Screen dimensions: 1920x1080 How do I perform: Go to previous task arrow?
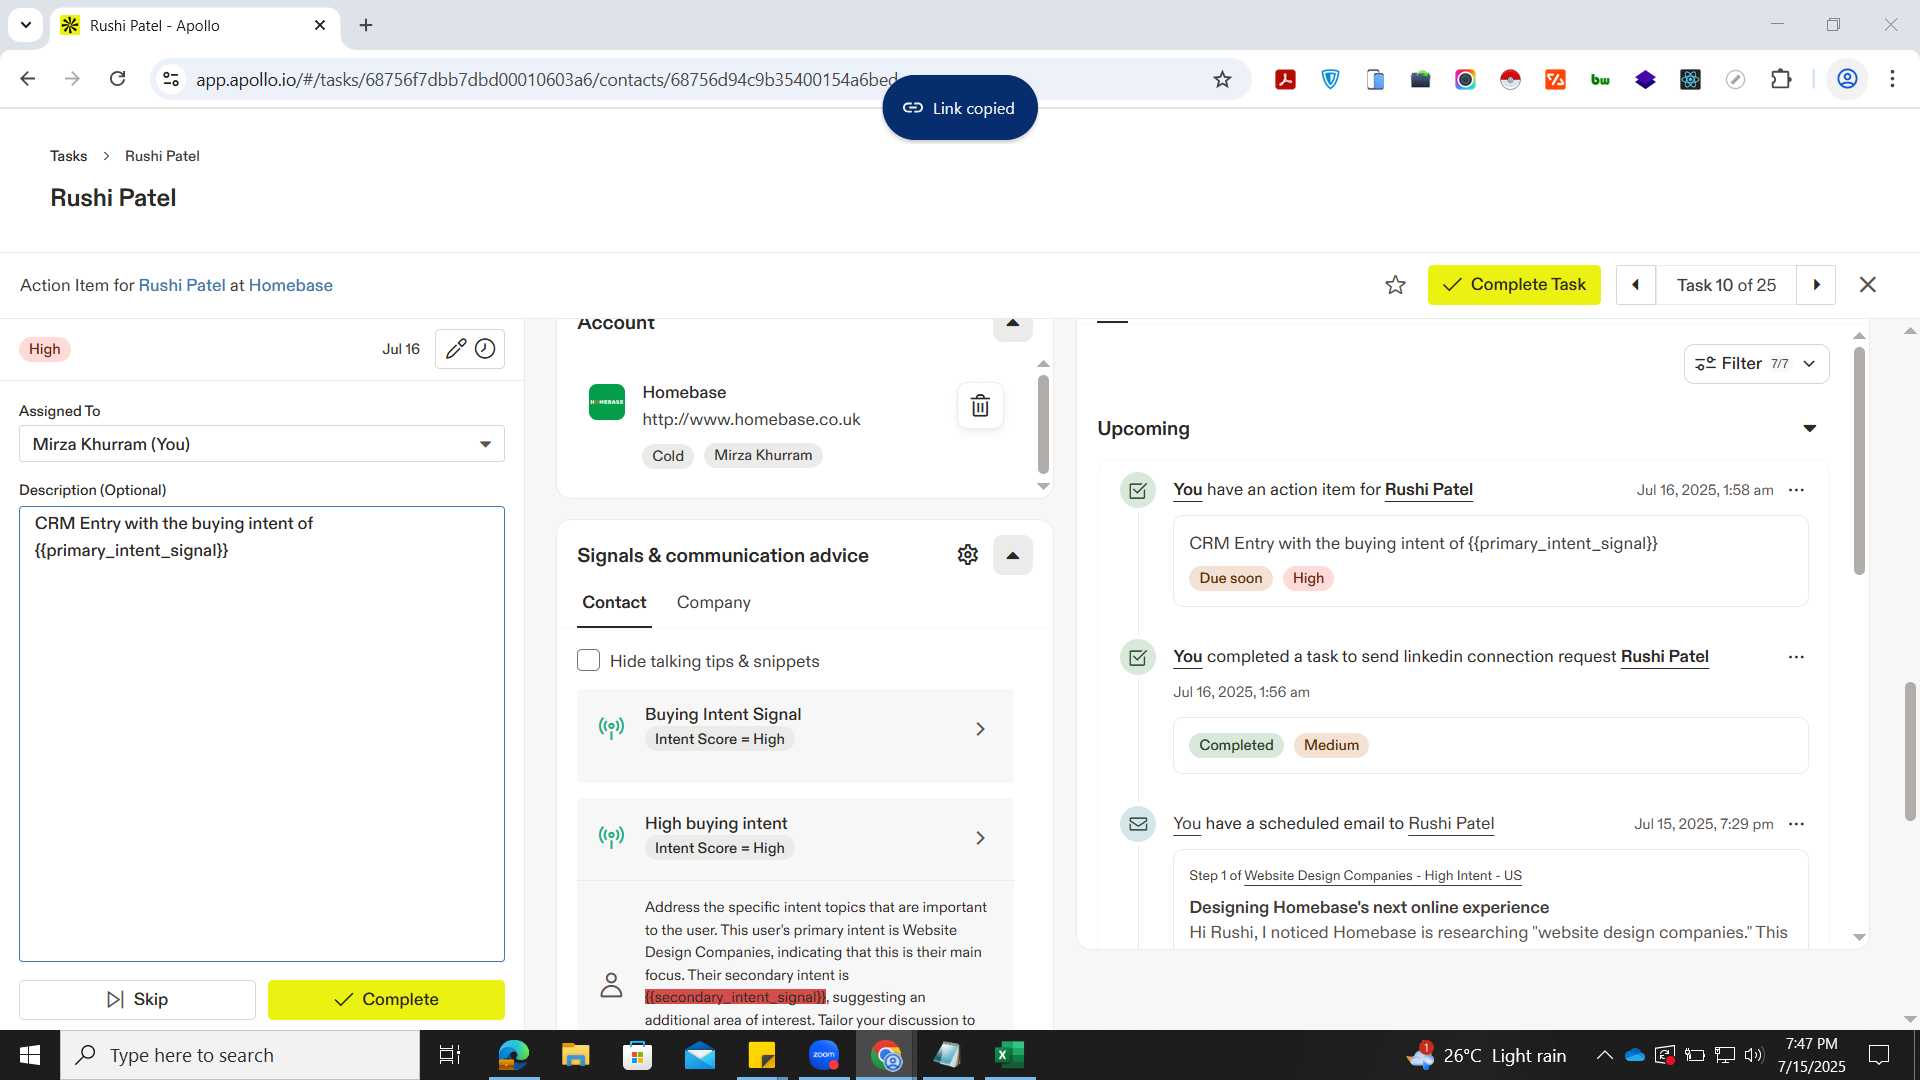(1636, 285)
